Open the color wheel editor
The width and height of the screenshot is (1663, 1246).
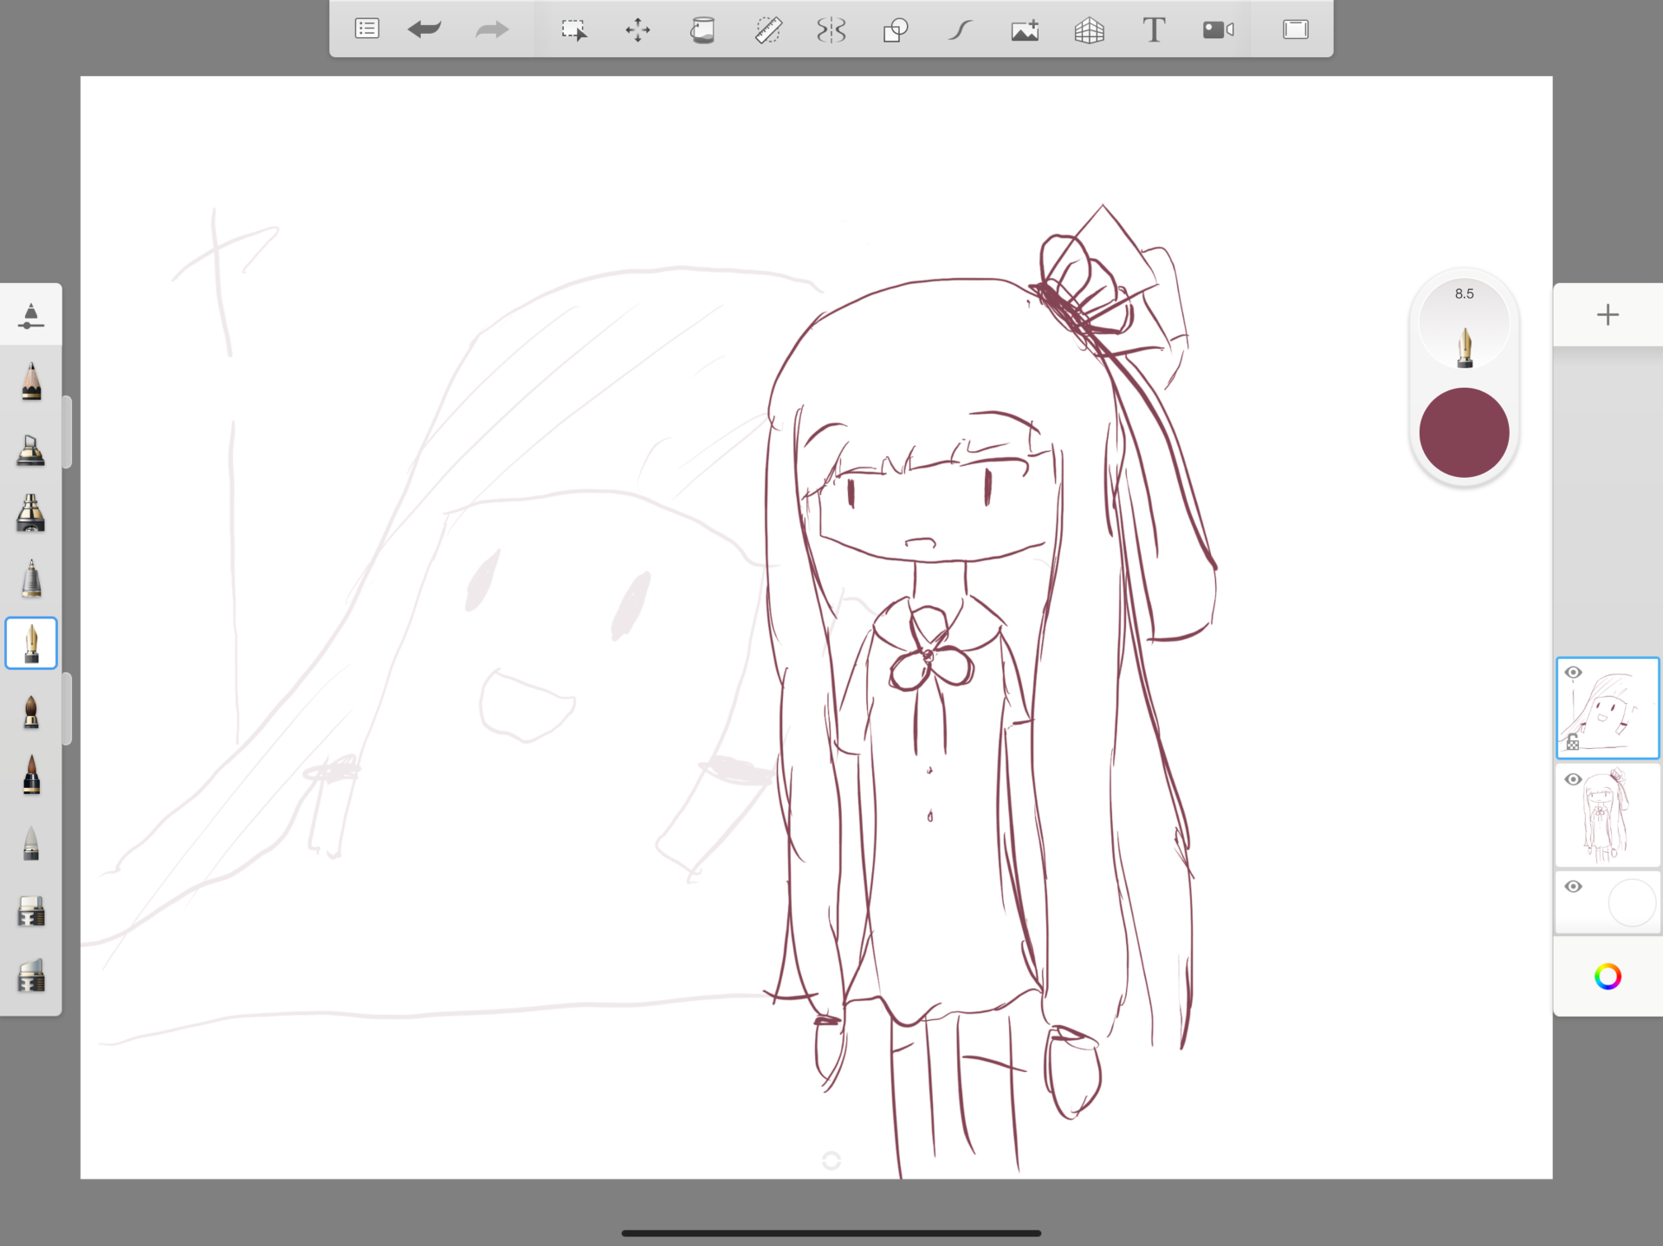point(1607,977)
